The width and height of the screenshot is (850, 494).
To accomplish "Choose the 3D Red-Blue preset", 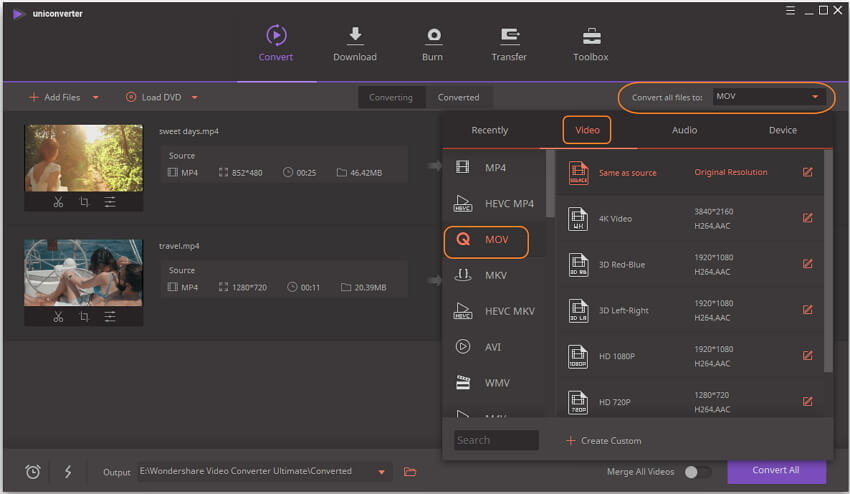I will point(690,265).
